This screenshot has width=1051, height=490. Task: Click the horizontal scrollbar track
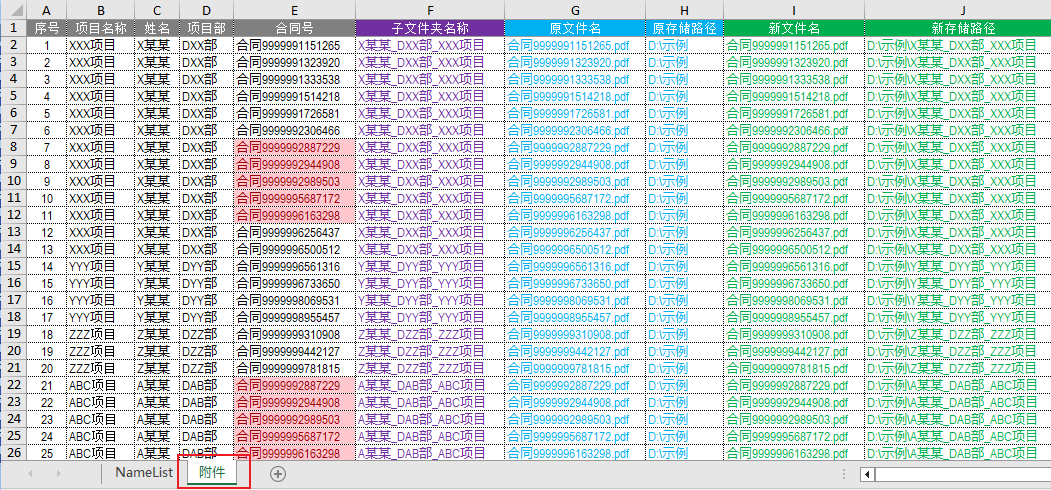click(x=960, y=474)
